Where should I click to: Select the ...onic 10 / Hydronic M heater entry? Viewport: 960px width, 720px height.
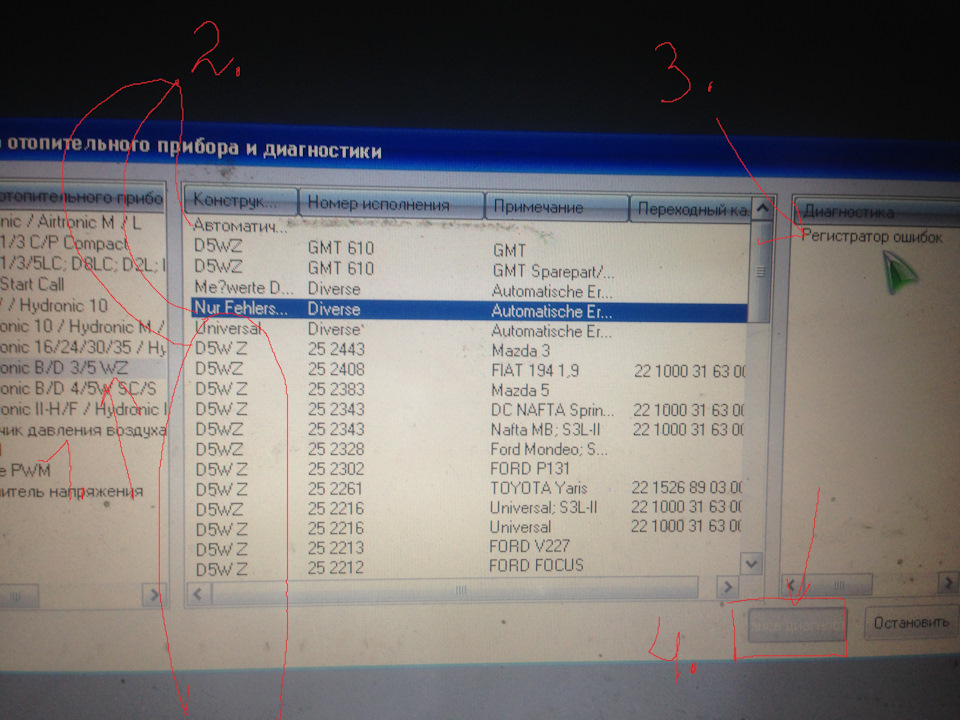pos(83,326)
